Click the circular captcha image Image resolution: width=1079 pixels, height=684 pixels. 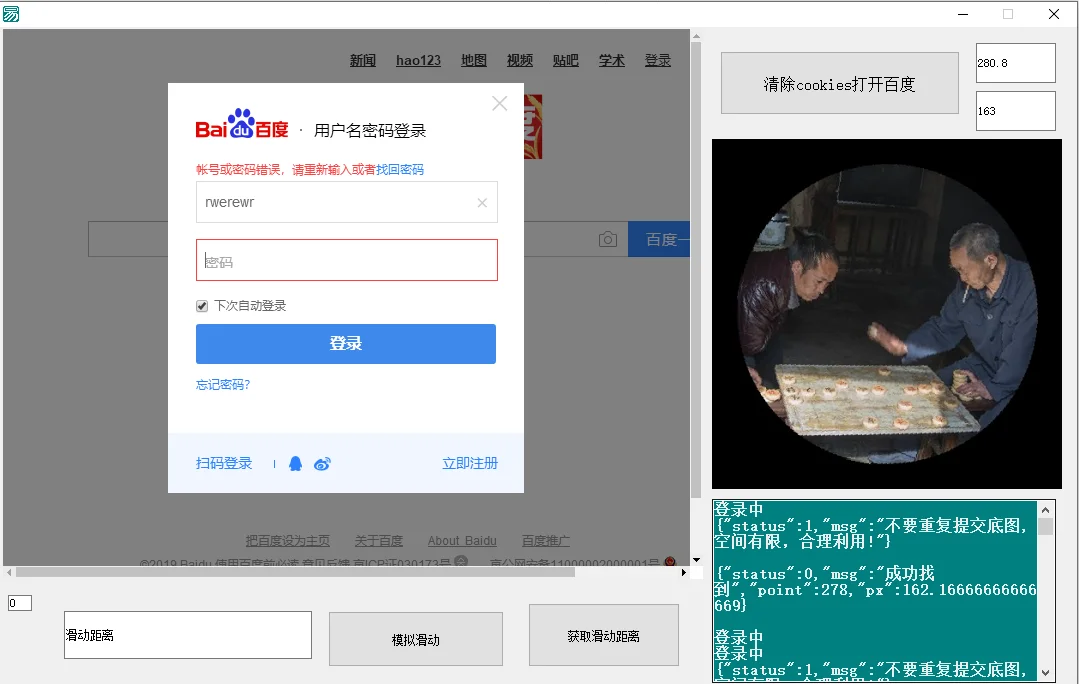[x=887, y=314]
